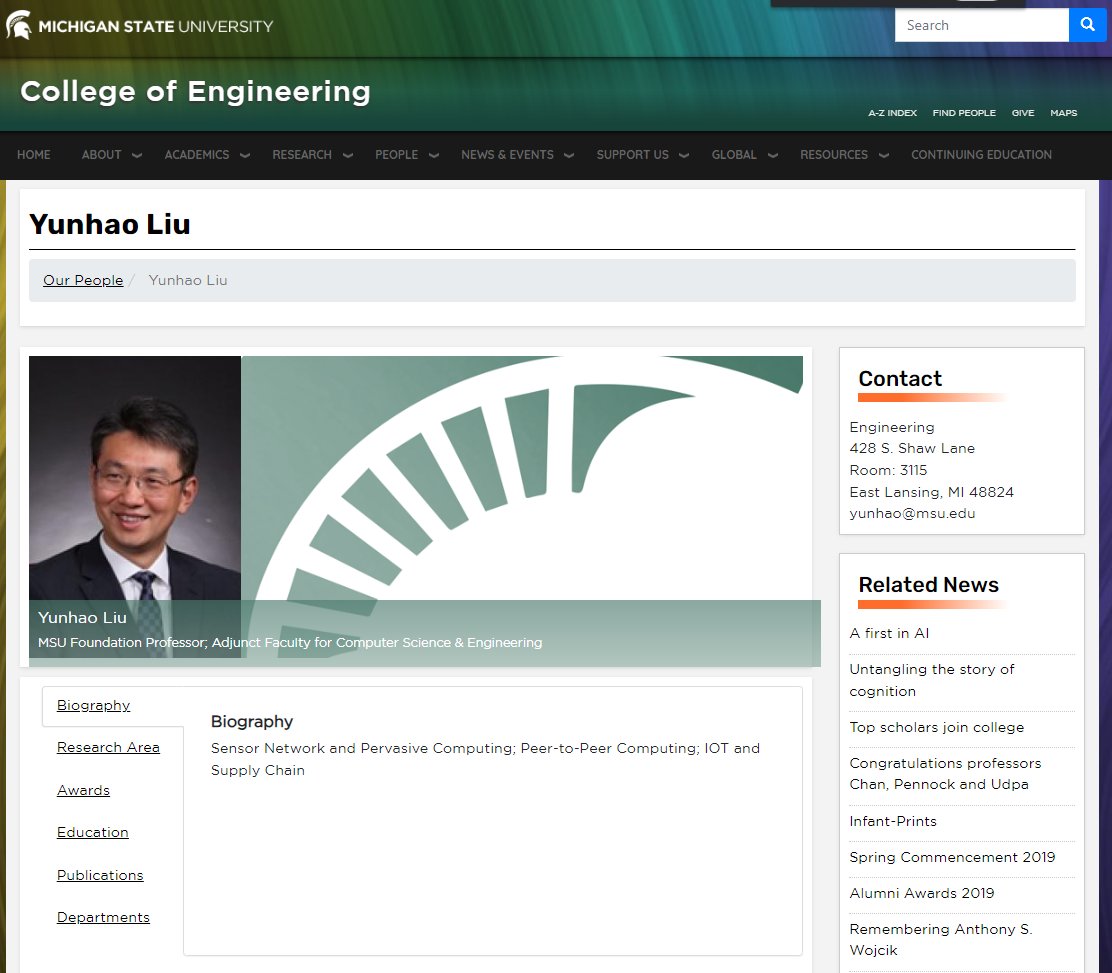This screenshot has width=1112, height=973.
Task: Click the blue search magnifier button
Action: pyautogui.click(x=1087, y=25)
